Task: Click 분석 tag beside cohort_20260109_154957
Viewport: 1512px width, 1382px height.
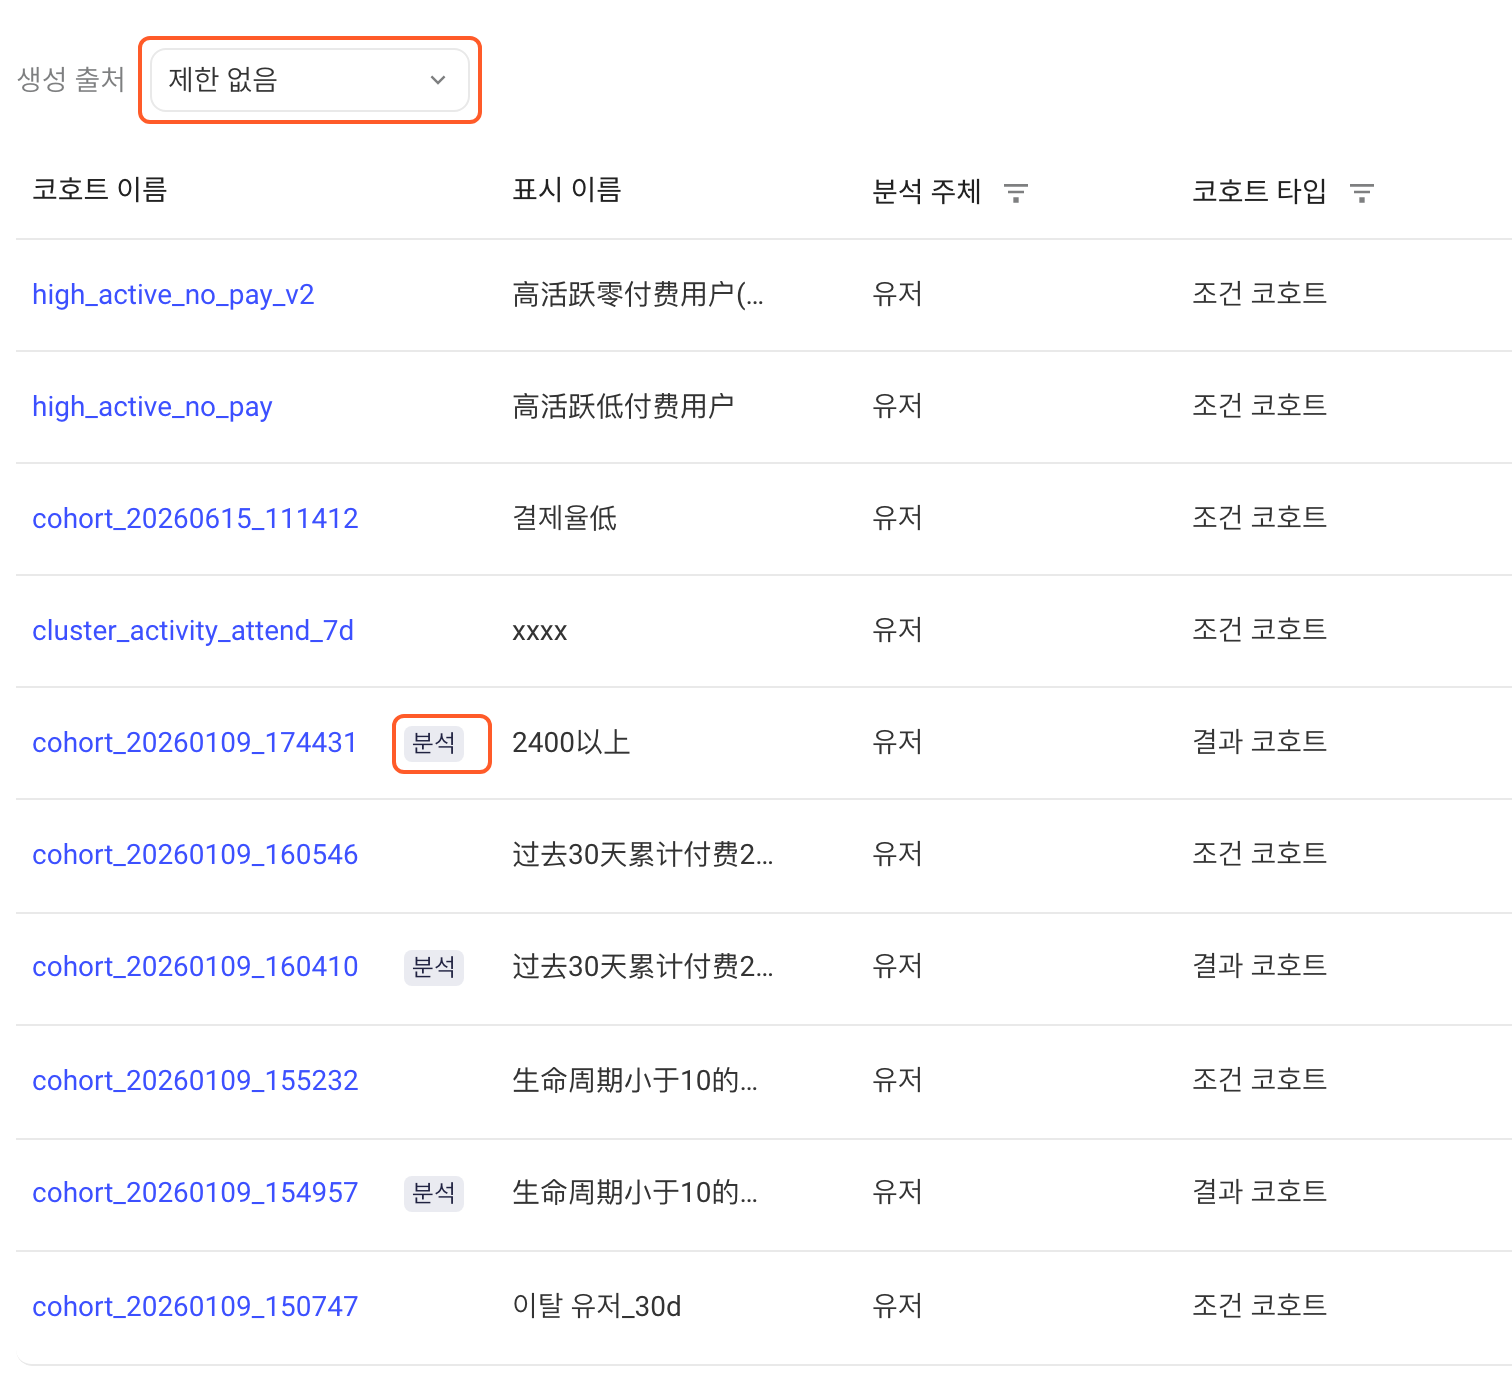Action: (434, 1193)
